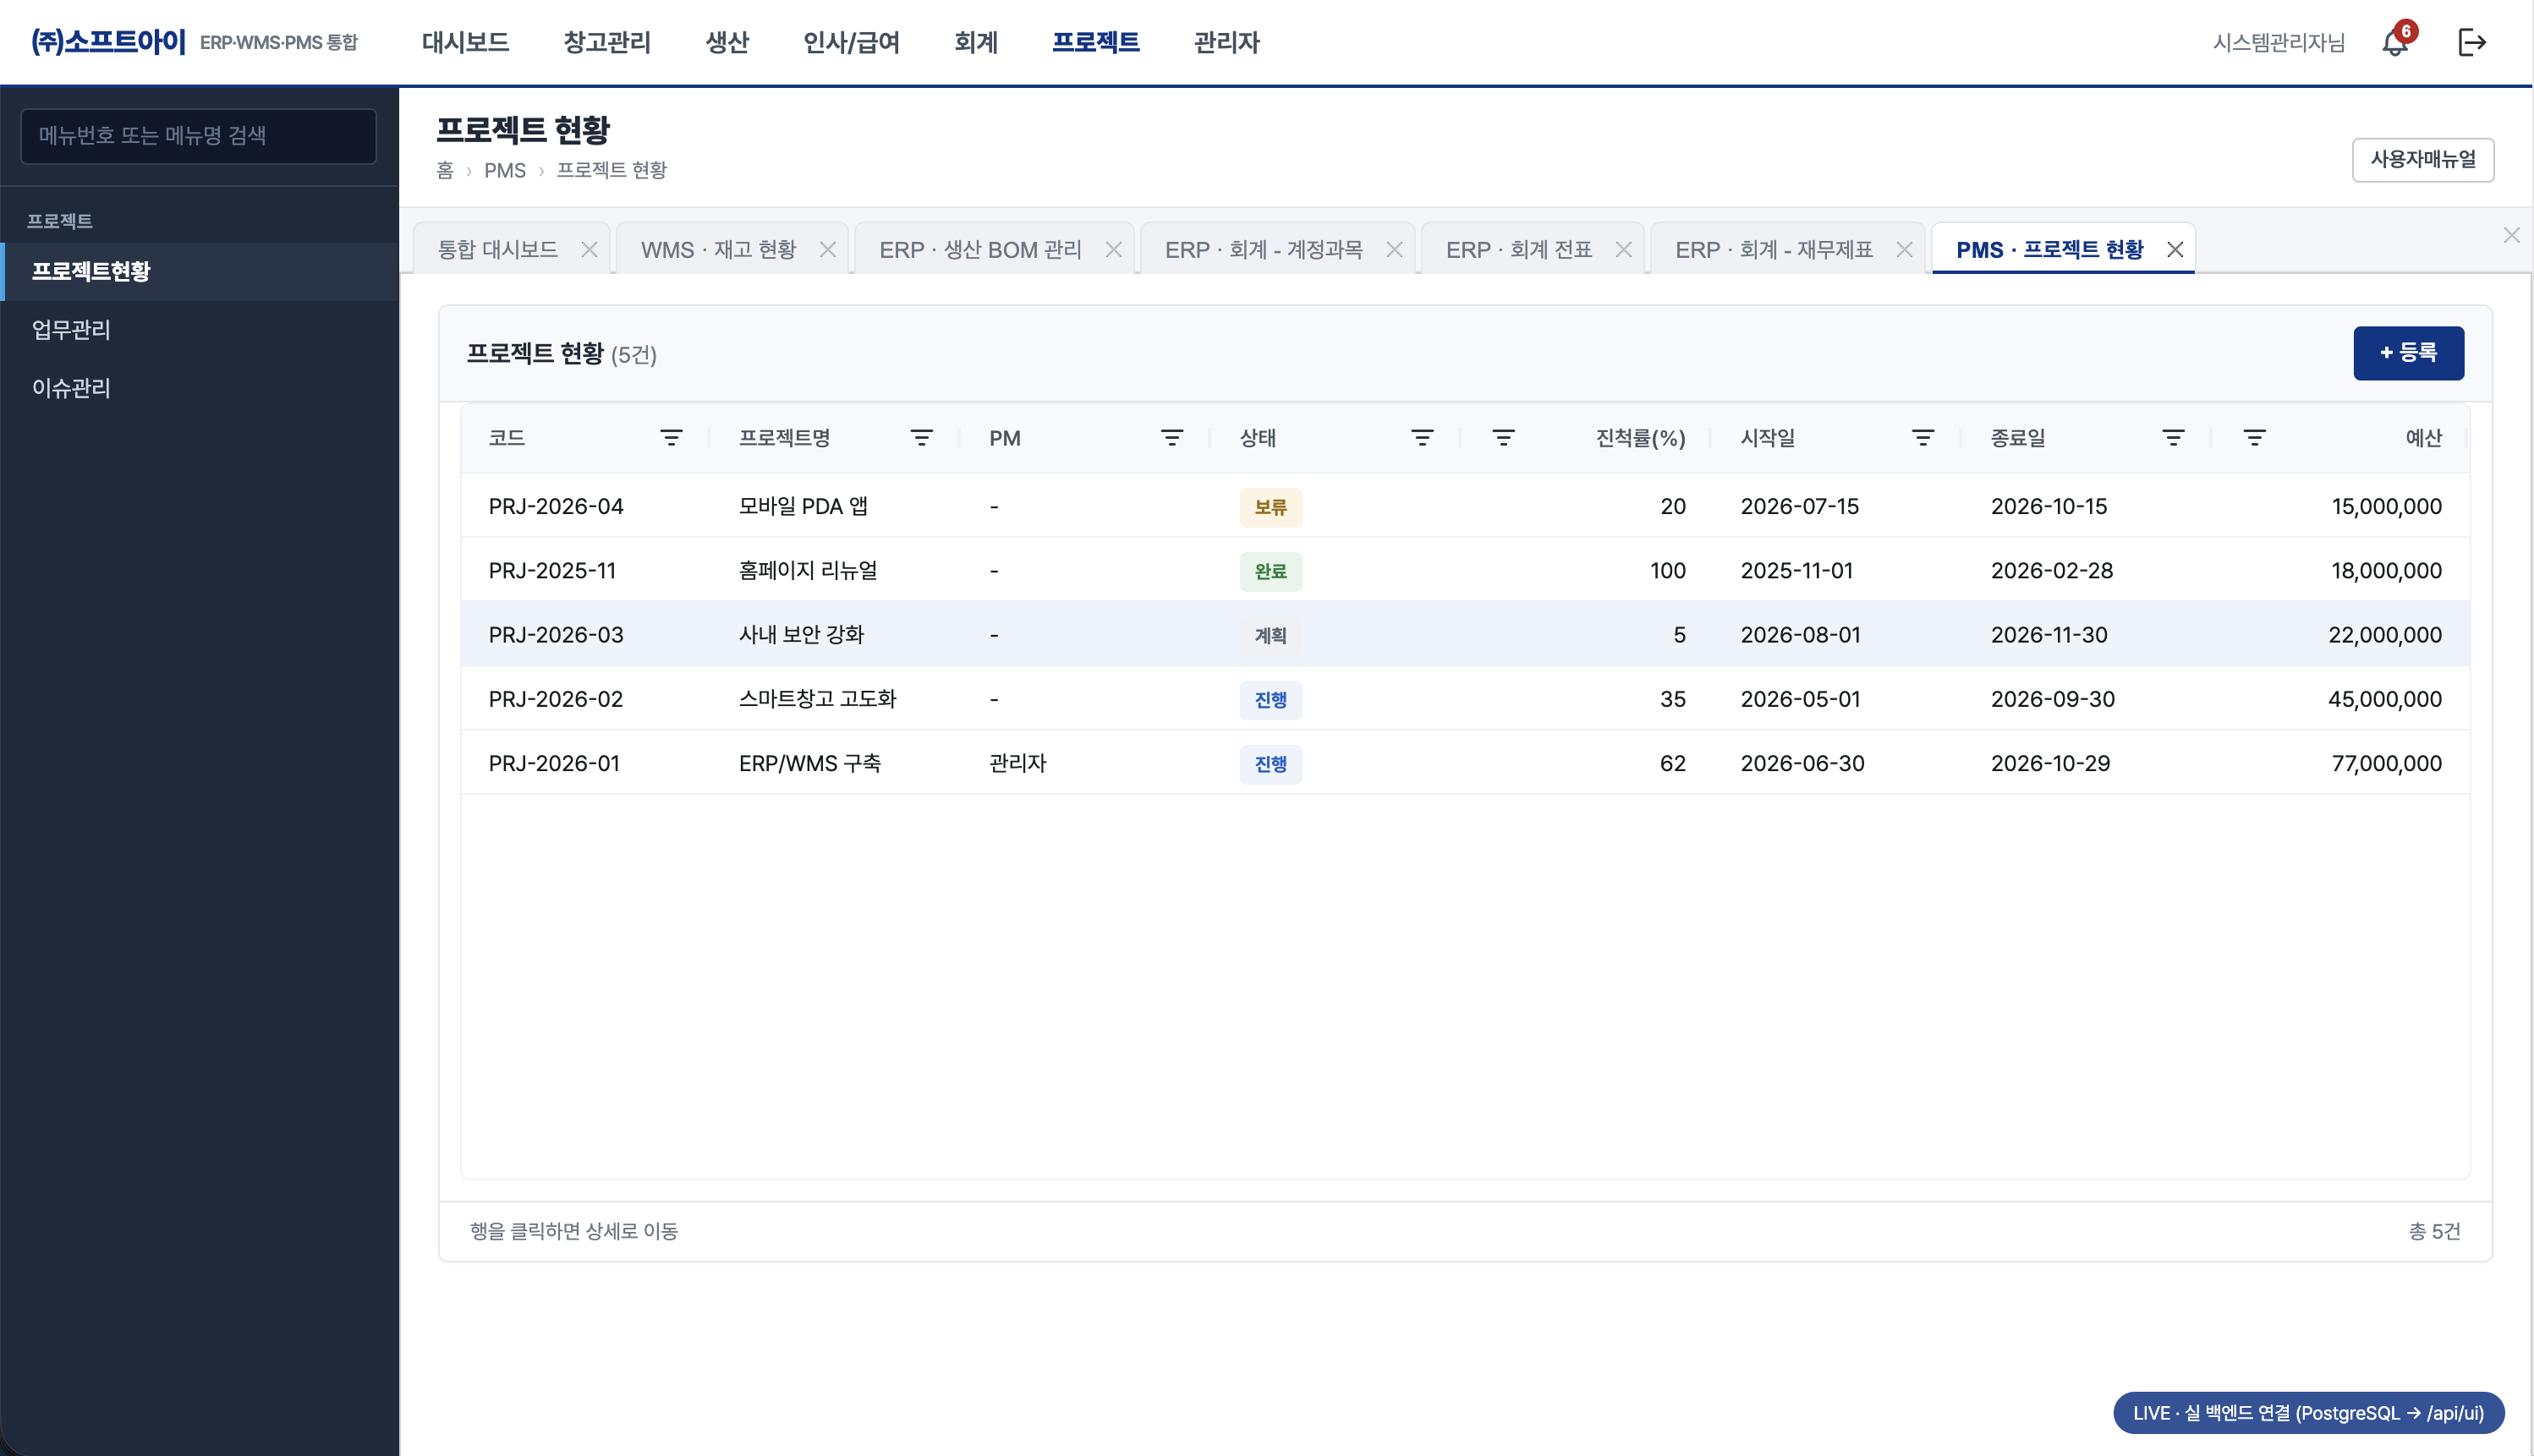The width and height of the screenshot is (2534, 1456).
Task: Switch to WMS 재고 현황 tab
Action: (x=718, y=250)
